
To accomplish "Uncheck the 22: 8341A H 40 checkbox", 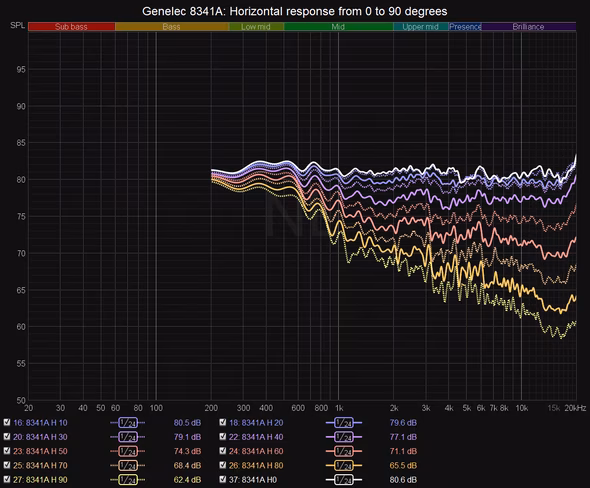I will tap(223, 436).
